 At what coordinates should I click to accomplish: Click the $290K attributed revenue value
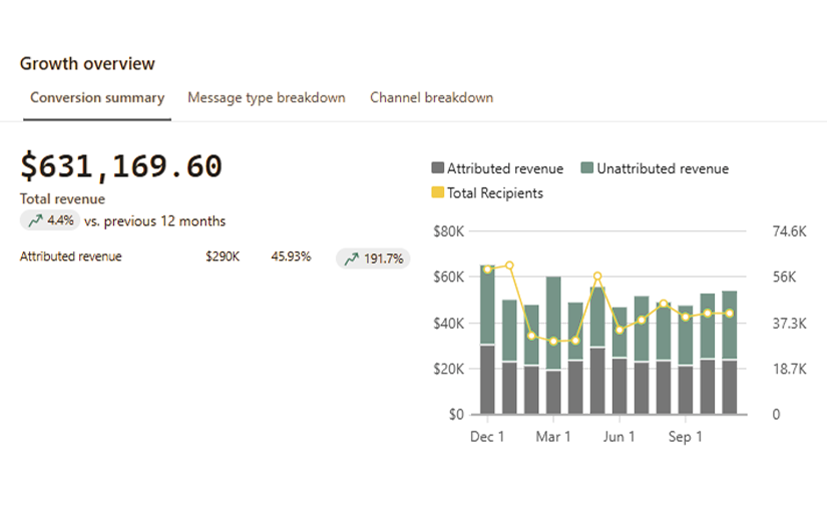coord(222,257)
